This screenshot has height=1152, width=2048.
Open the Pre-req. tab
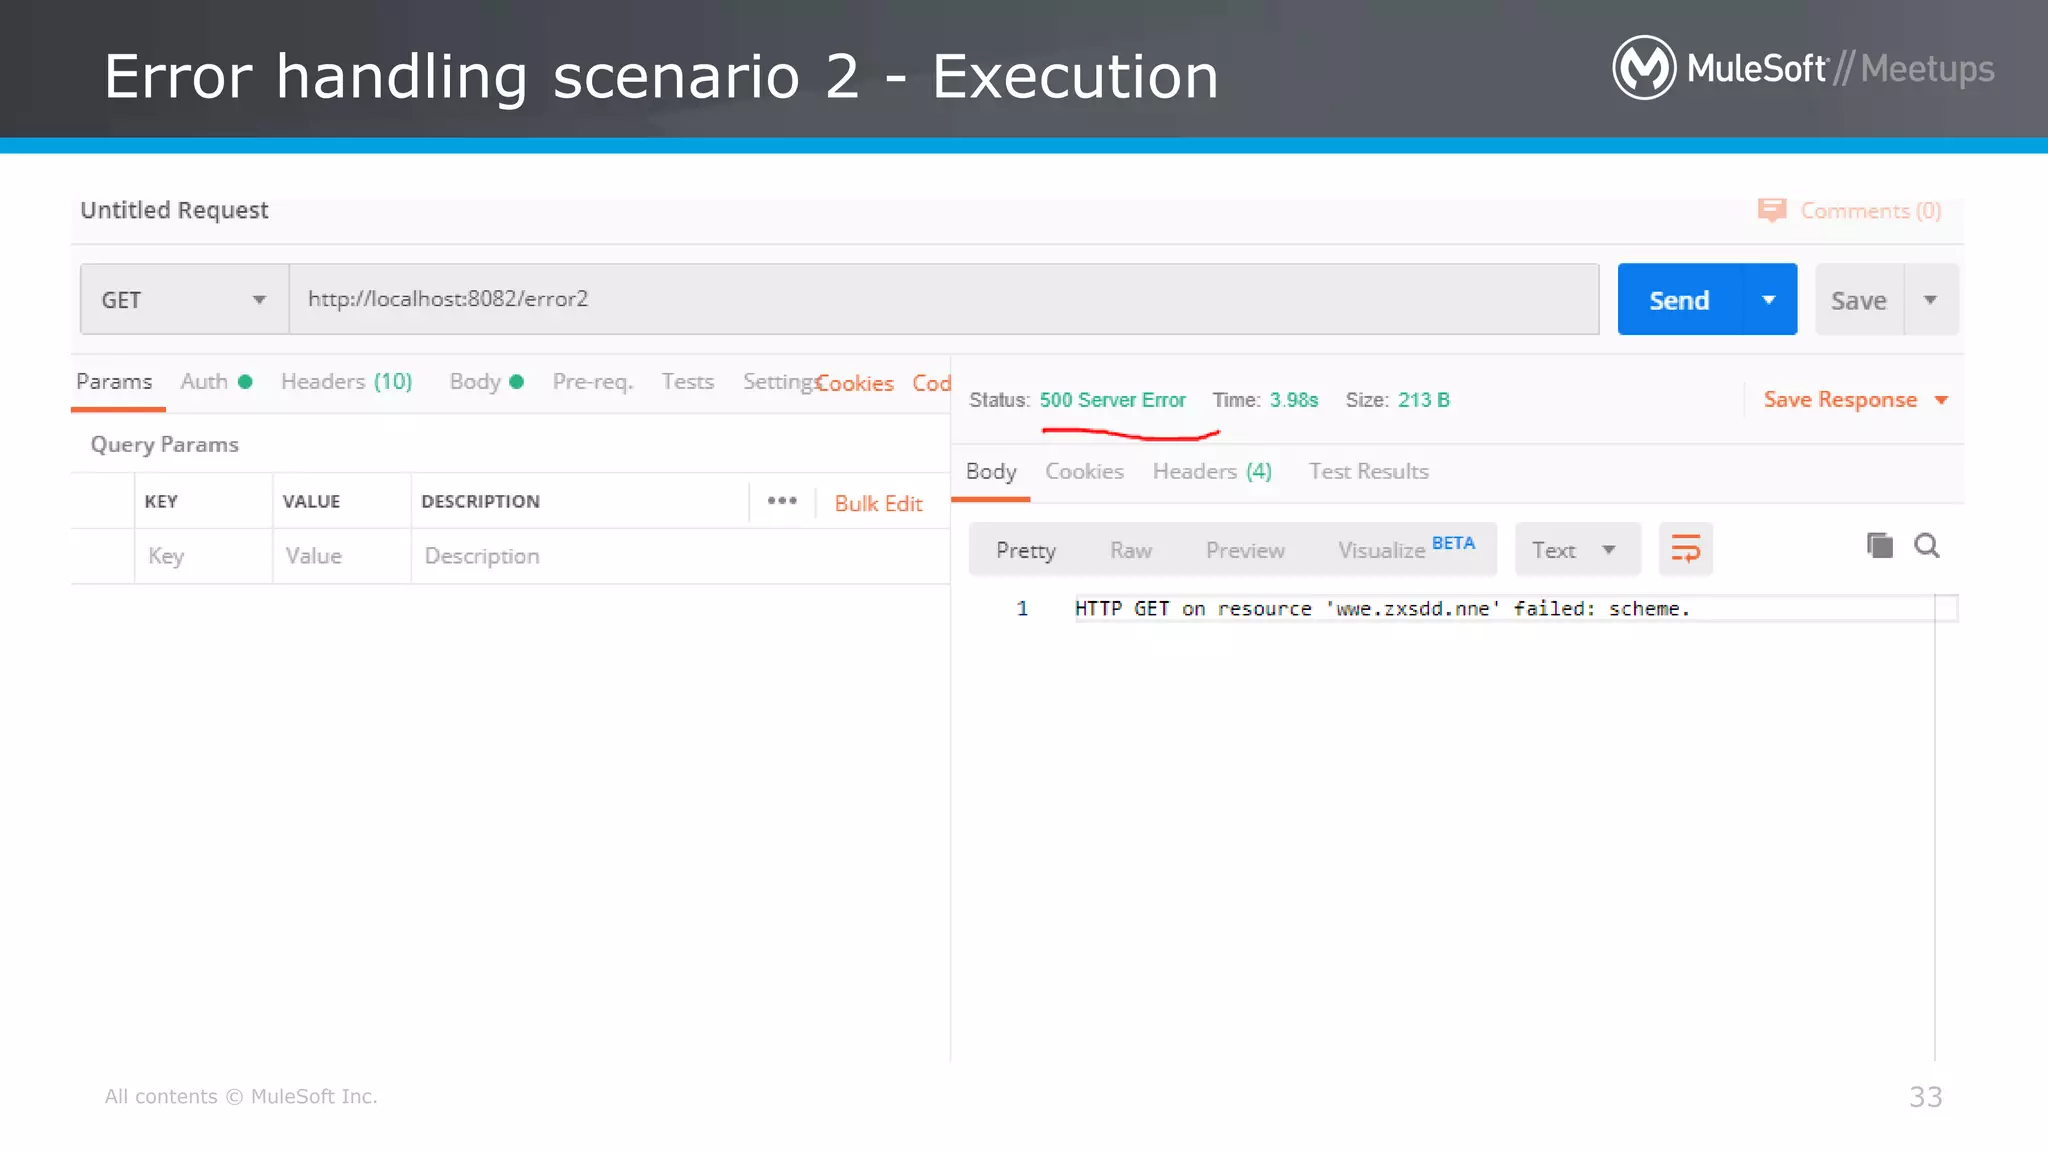pos(592,382)
